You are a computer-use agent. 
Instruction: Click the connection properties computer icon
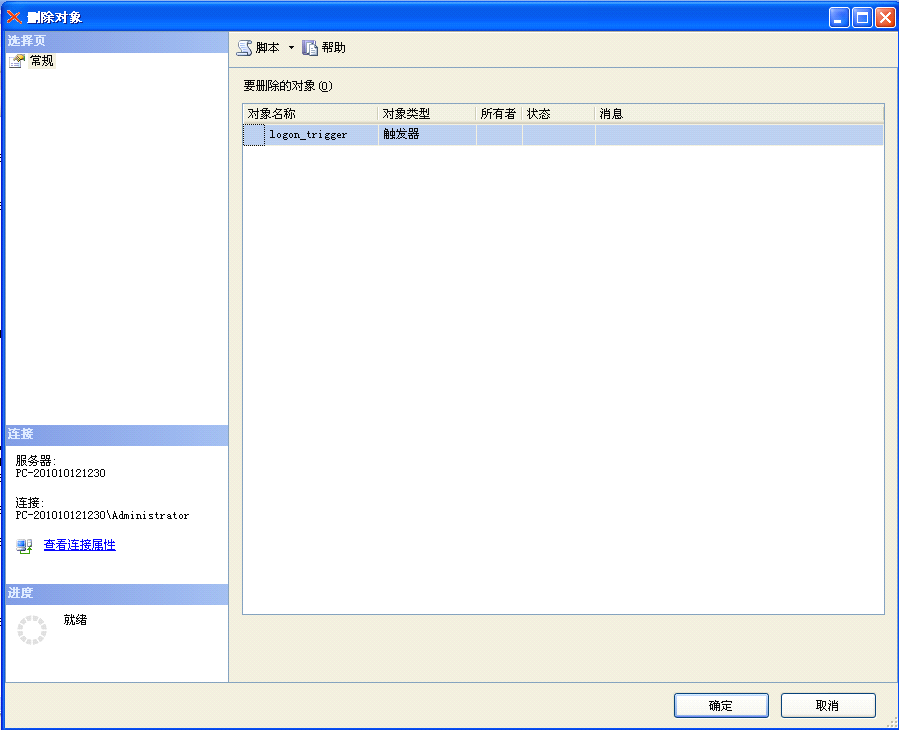(24, 546)
